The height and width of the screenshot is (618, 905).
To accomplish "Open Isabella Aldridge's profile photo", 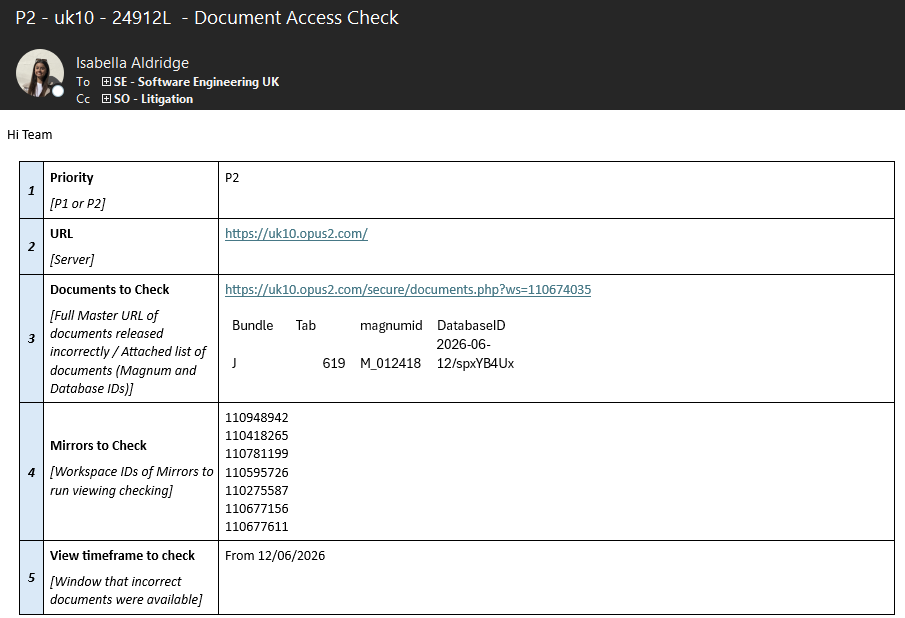I will (x=39, y=73).
